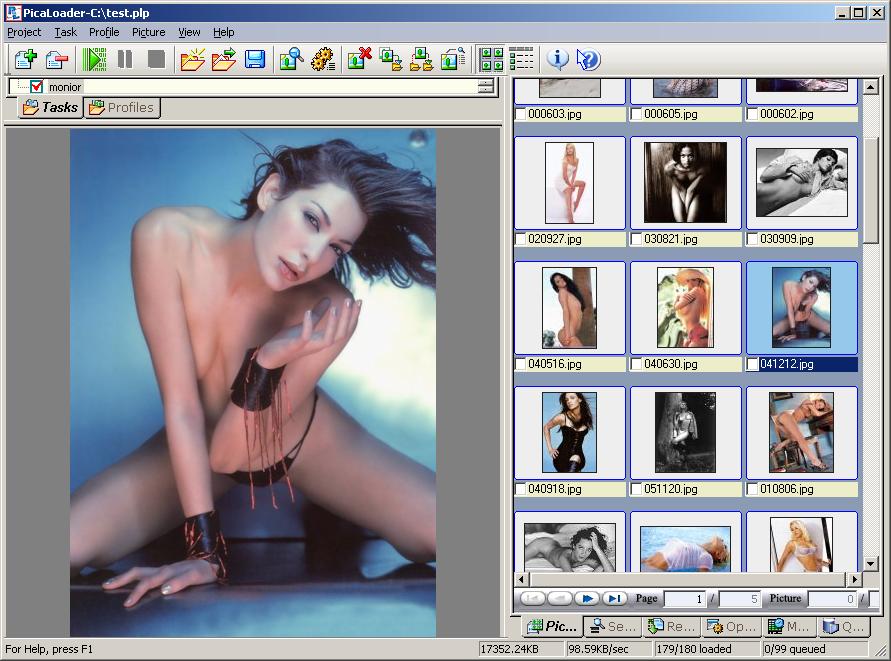This screenshot has height=661, width=891.
Task: Click the thumbnail list down scroll arrow
Action: coord(870,564)
